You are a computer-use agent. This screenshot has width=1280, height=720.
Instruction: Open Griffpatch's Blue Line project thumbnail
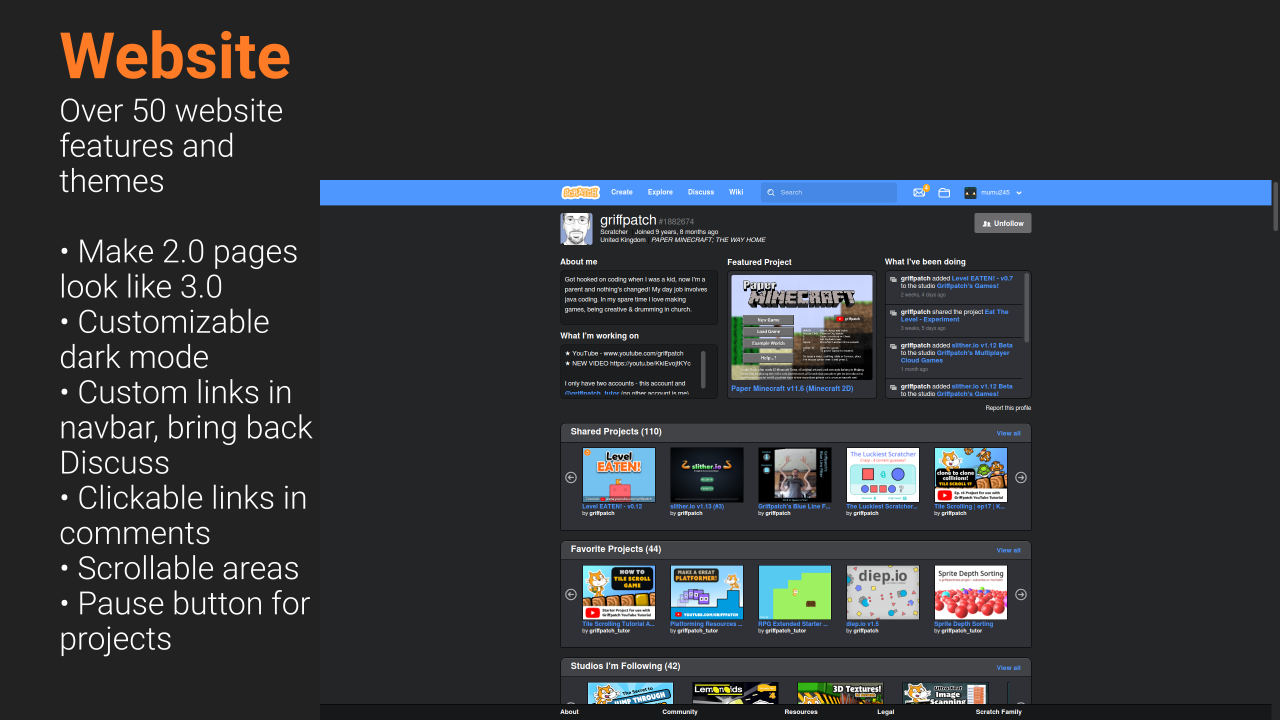coord(795,474)
